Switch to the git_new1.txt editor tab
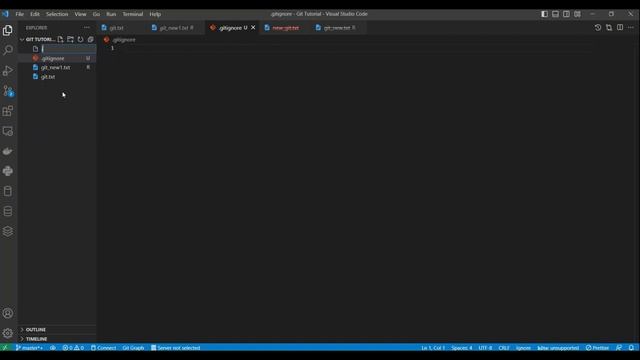 [x=176, y=28]
